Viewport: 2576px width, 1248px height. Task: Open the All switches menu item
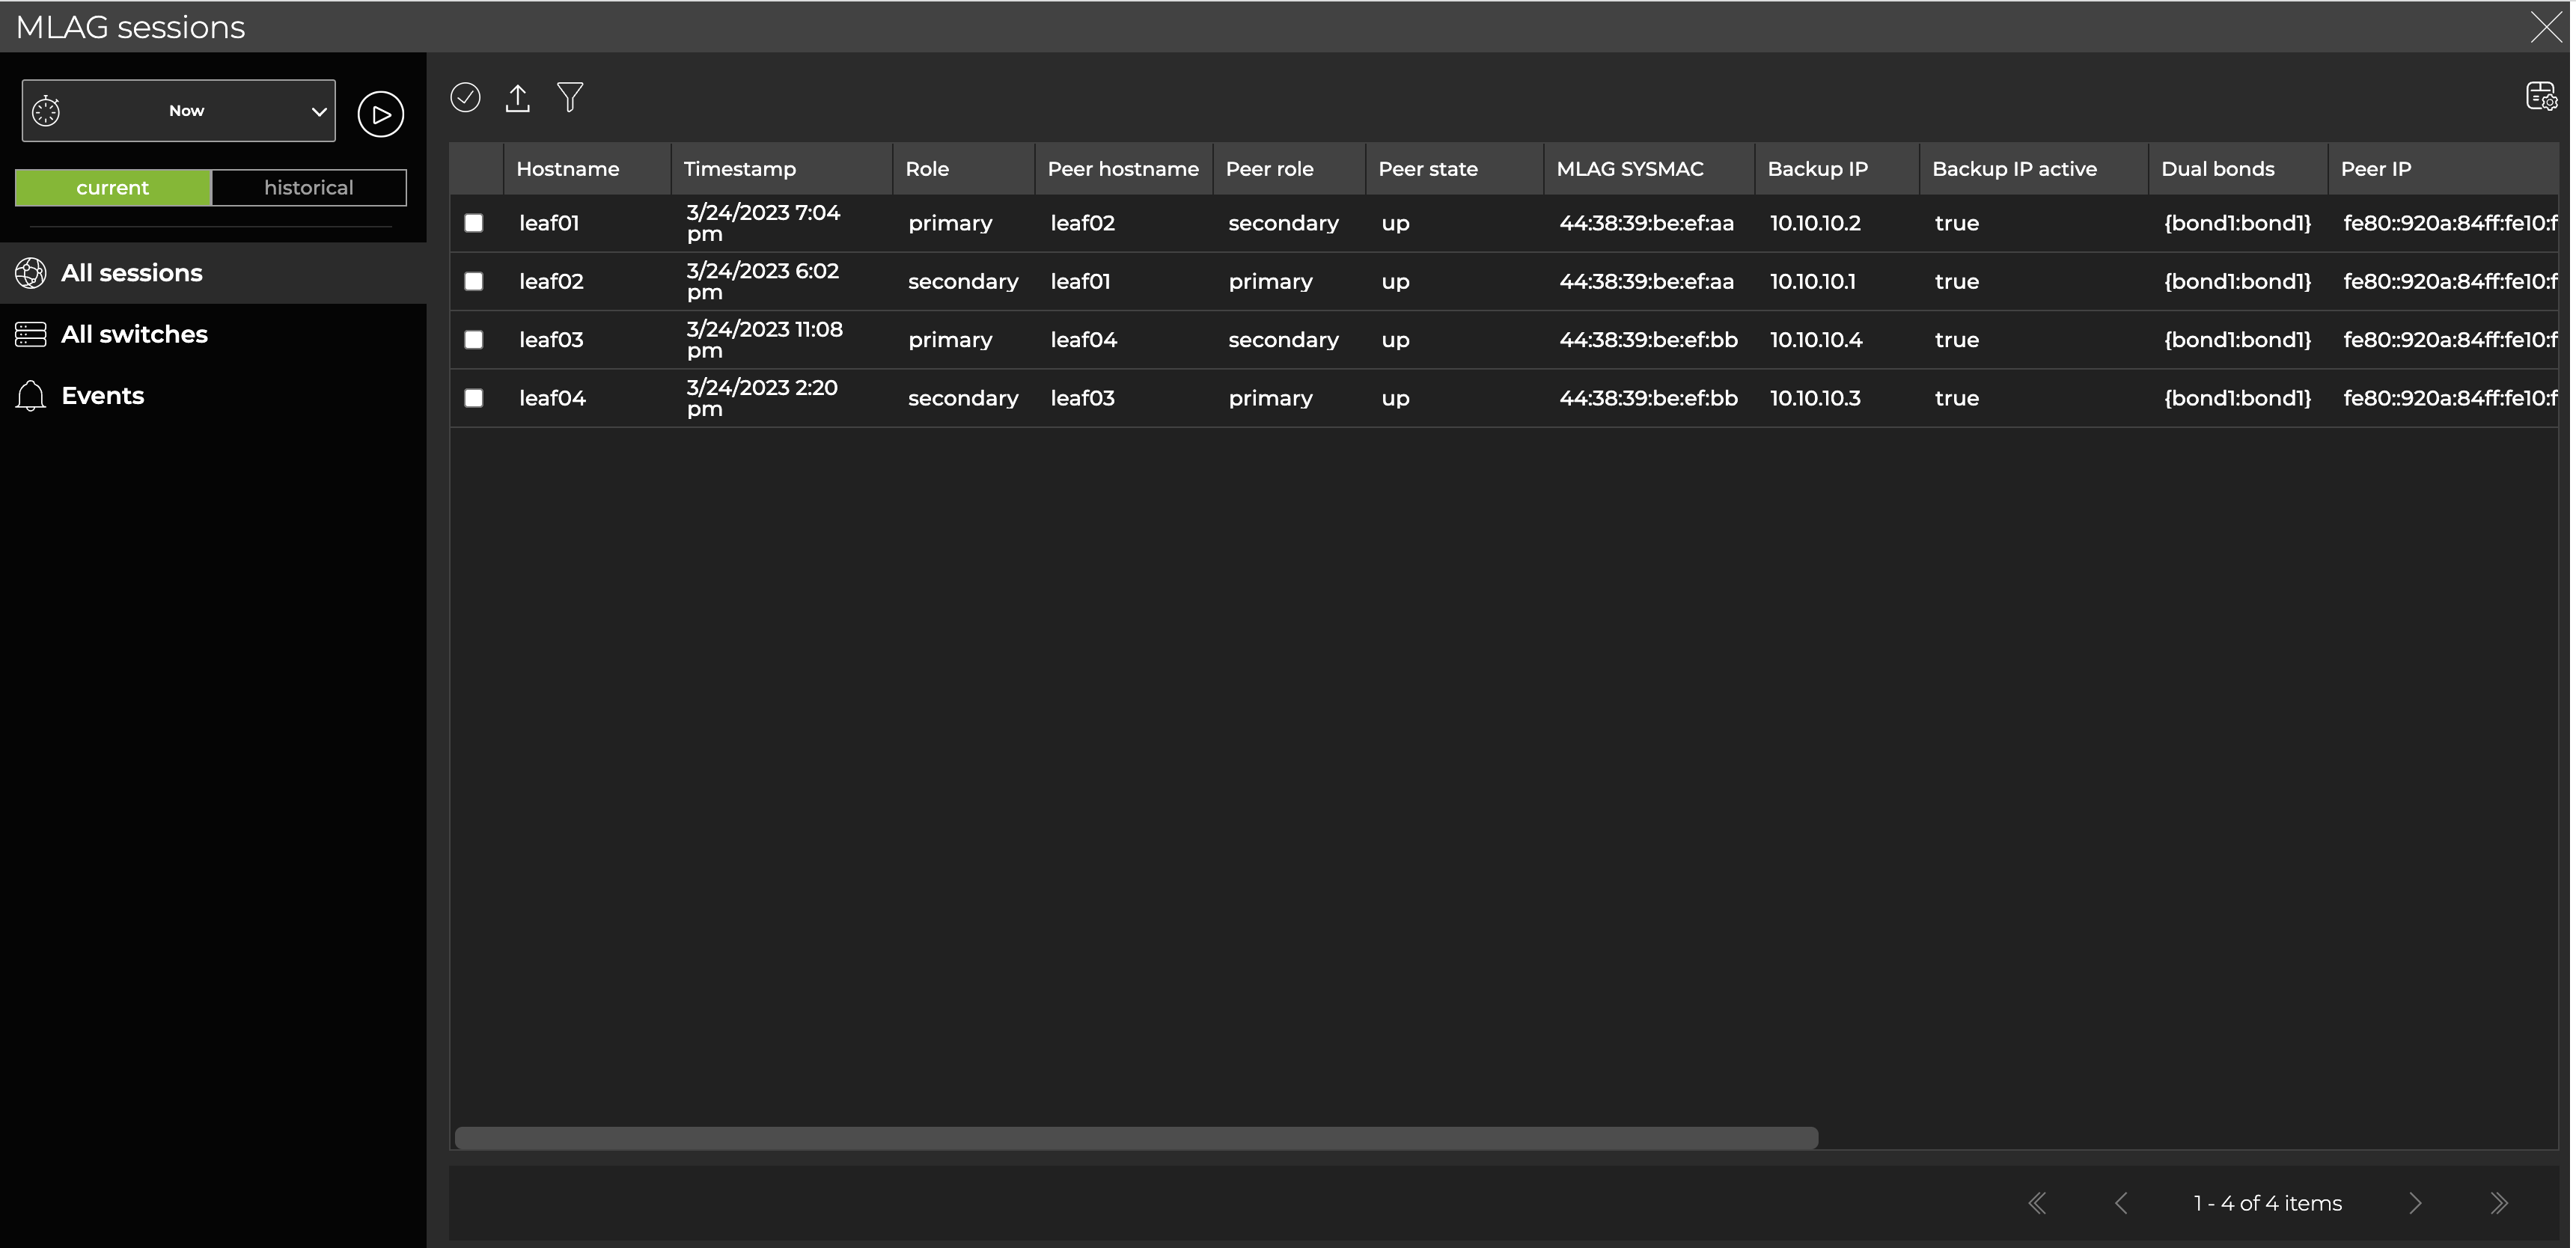pos(134,334)
